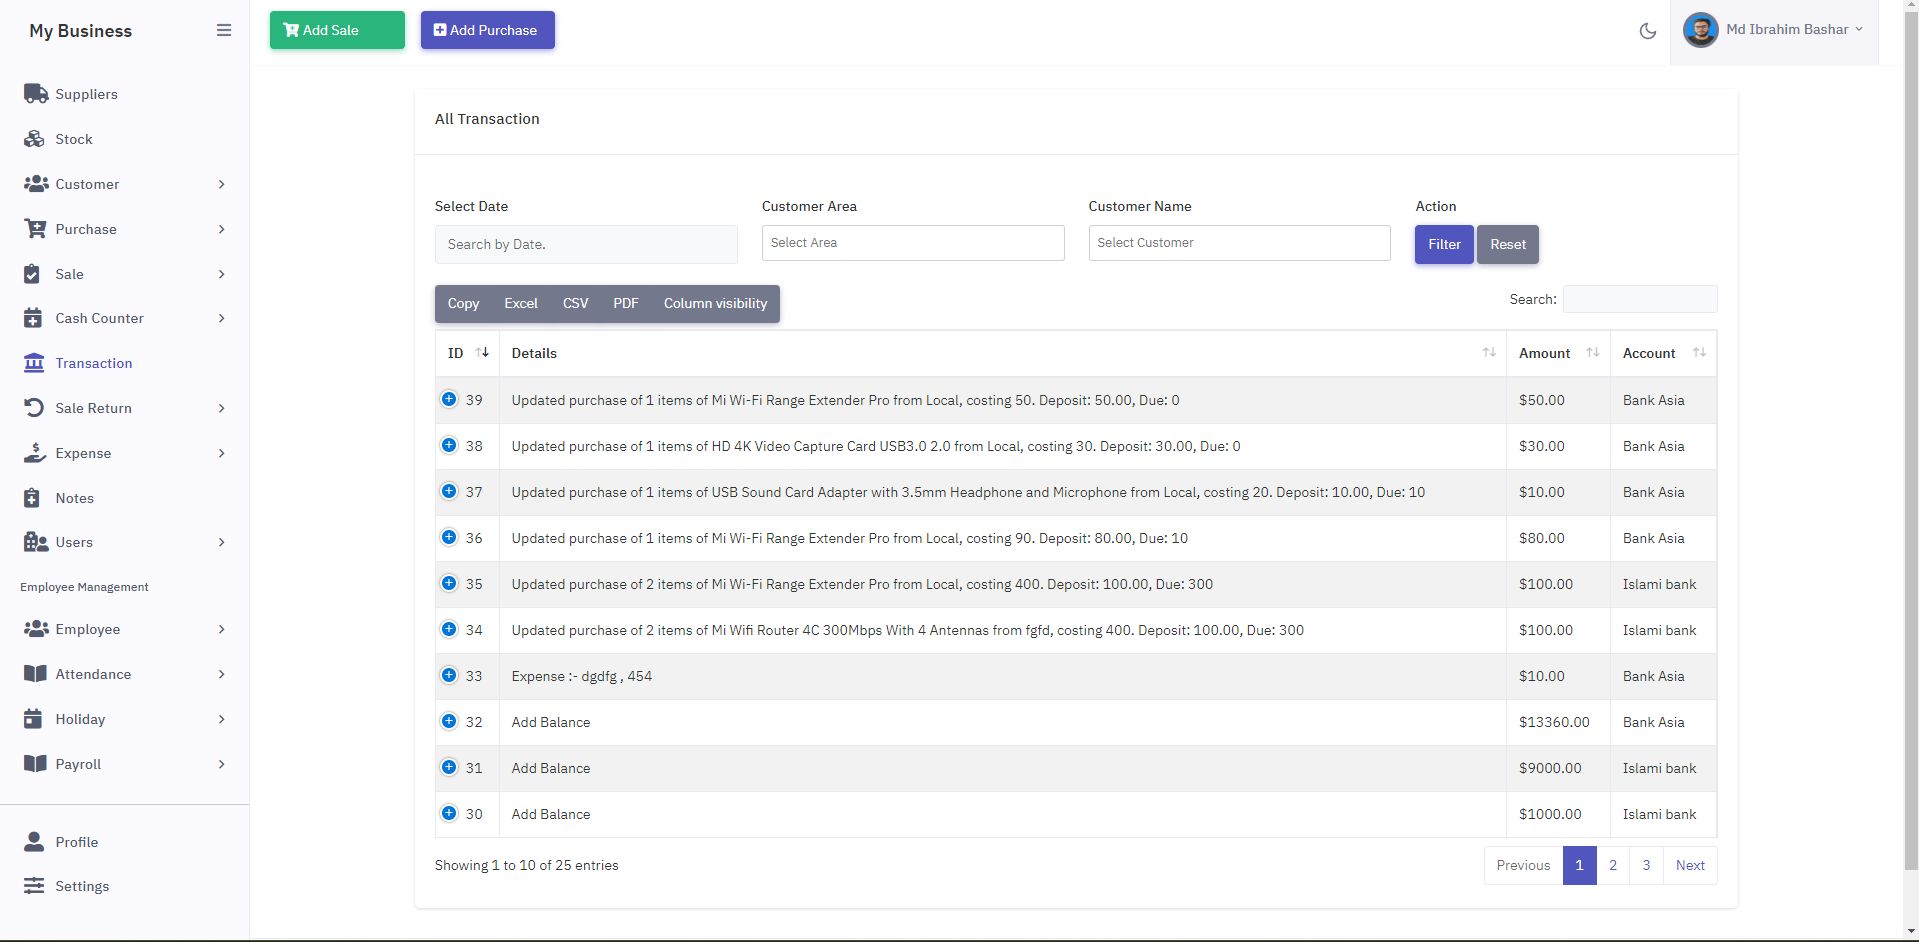Click the Purchase cart icon
The height and width of the screenshot is (942, 1919).
click(35, 229)
